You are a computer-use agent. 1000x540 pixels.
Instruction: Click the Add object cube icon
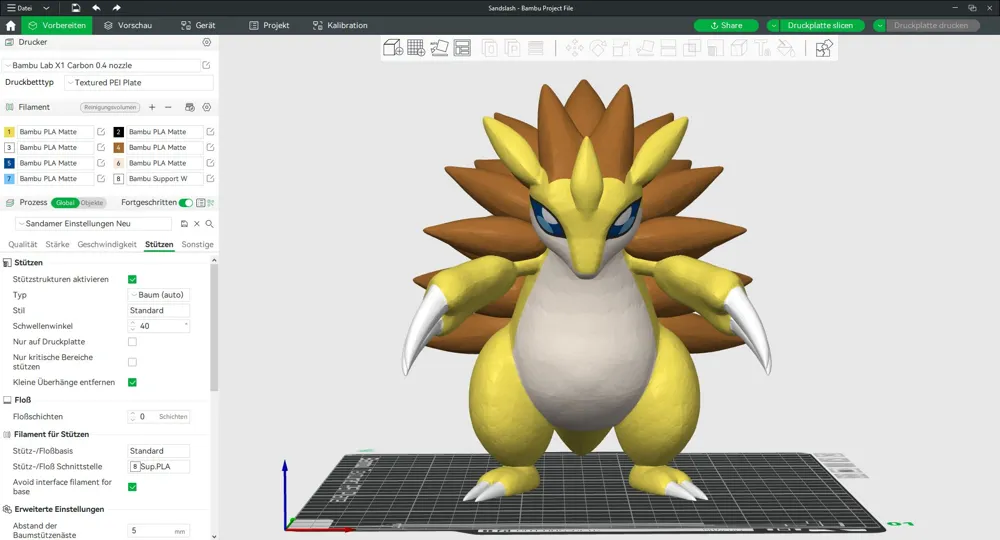[393, 48]
